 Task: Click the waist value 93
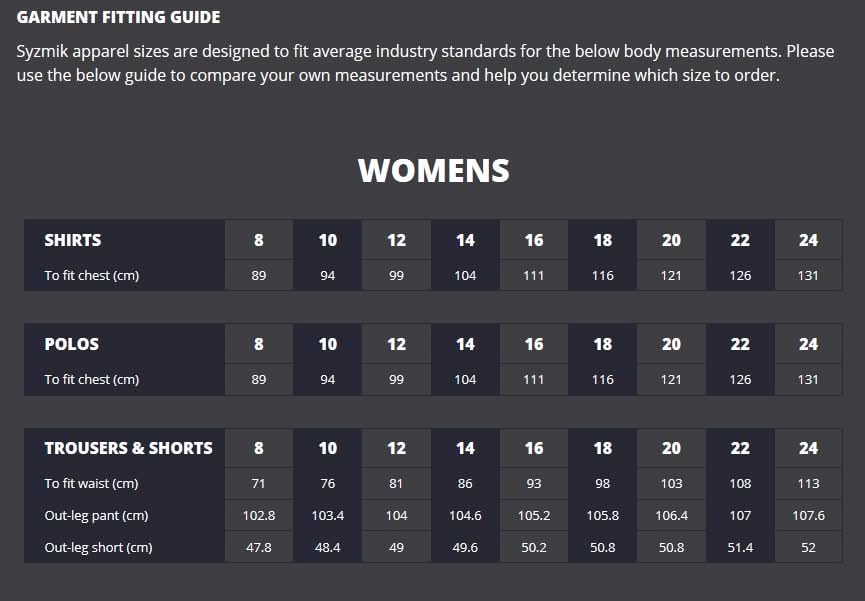(x=534, y=483)
